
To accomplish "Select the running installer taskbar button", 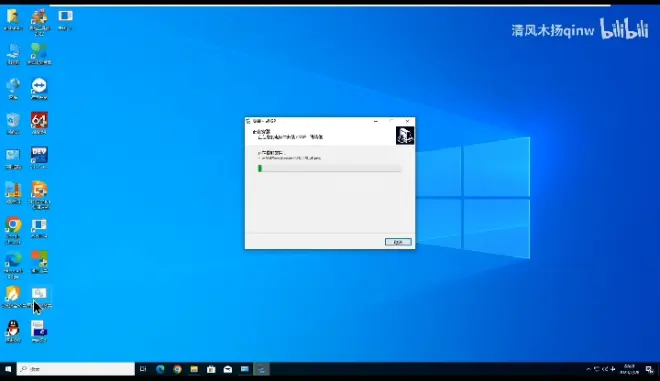I will [x=261, y=369].
